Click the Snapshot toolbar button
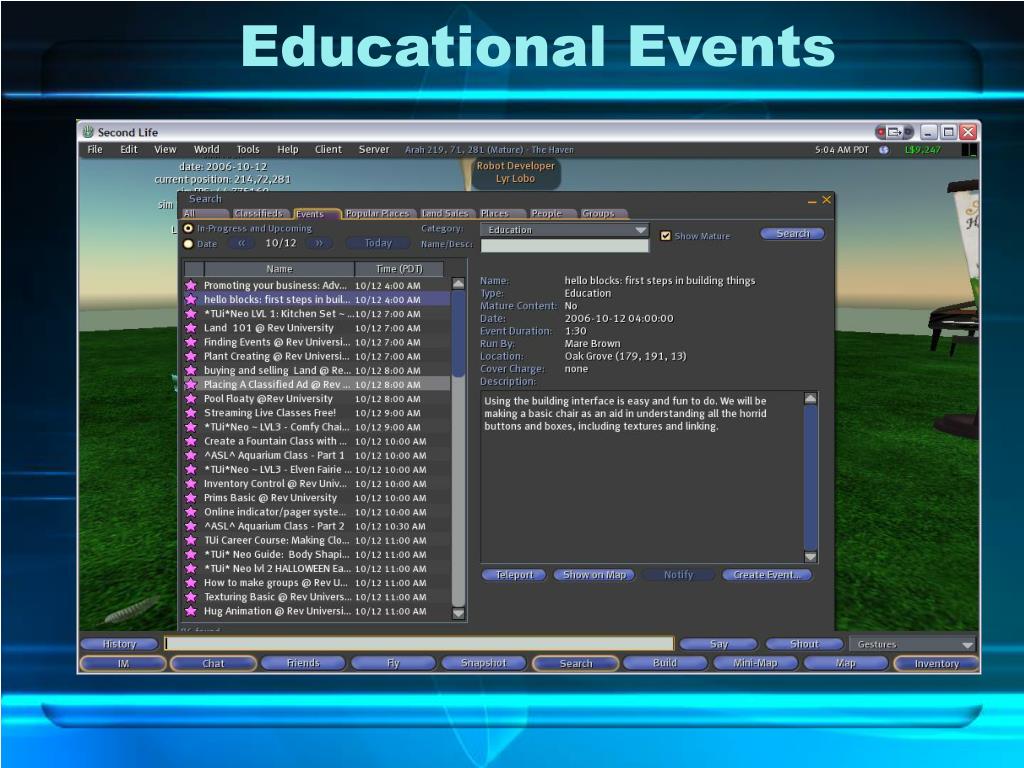This screenshot has height=768, width=1024. [x=483, y=663]
